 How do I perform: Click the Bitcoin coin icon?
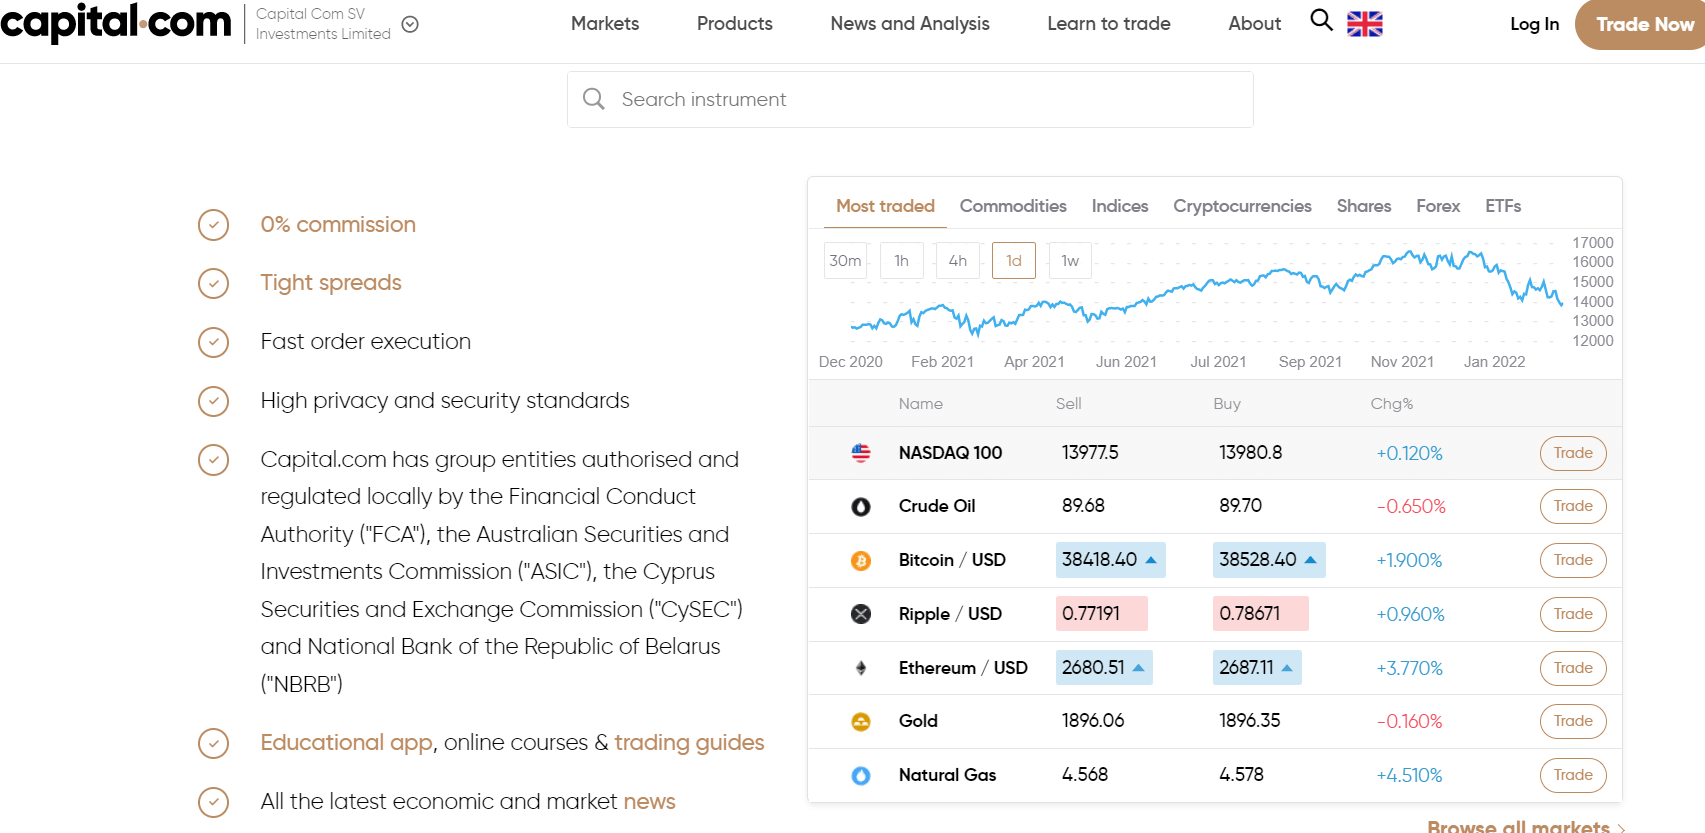pos(861,561)
